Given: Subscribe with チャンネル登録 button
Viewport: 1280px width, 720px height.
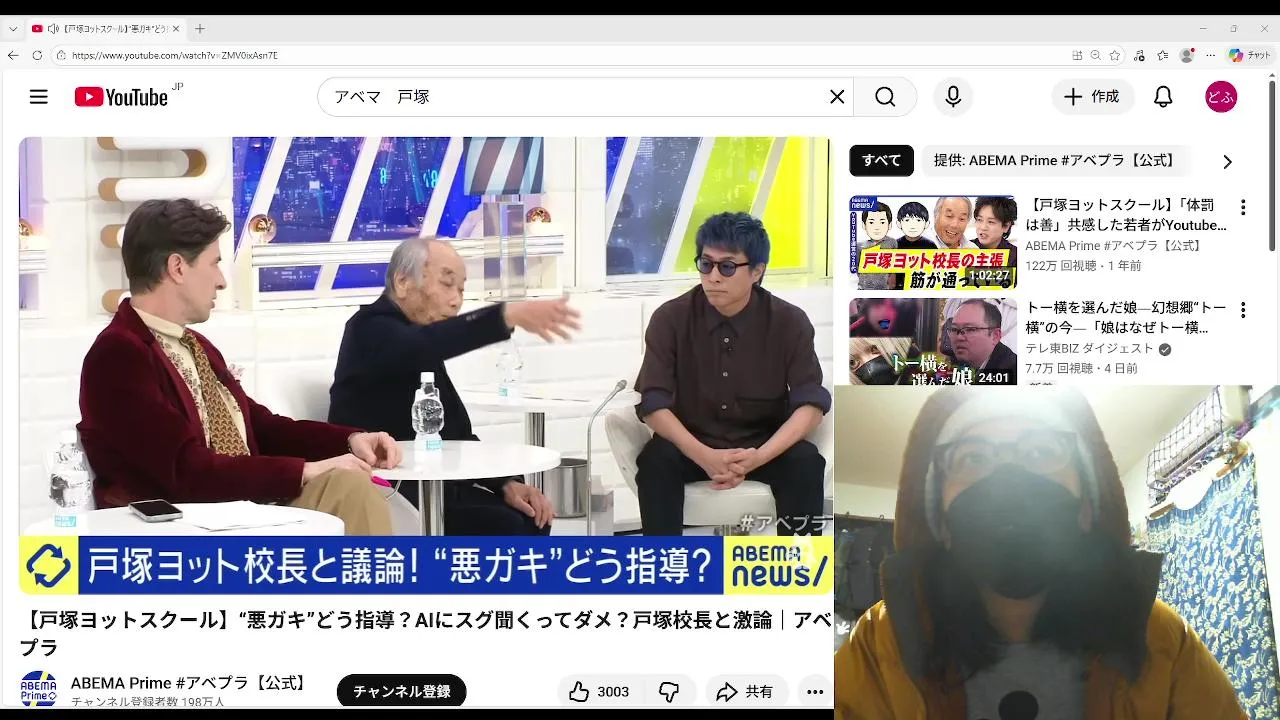Looking at the screenshot, I should 401,691.
